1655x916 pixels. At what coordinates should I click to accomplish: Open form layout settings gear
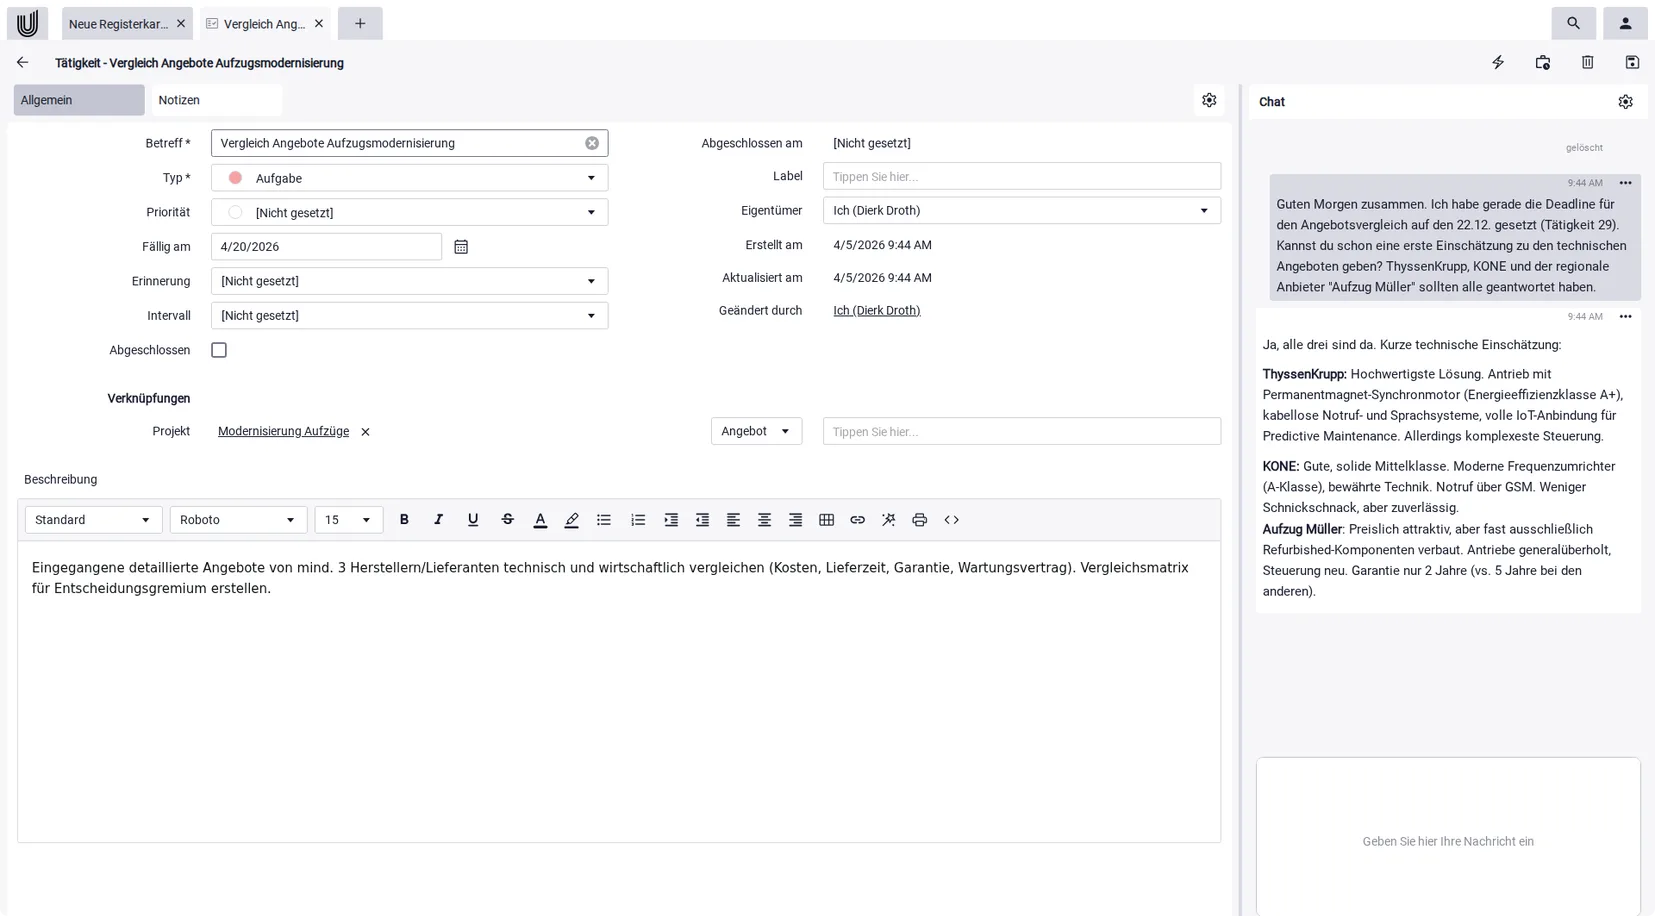click(1209, 100)
